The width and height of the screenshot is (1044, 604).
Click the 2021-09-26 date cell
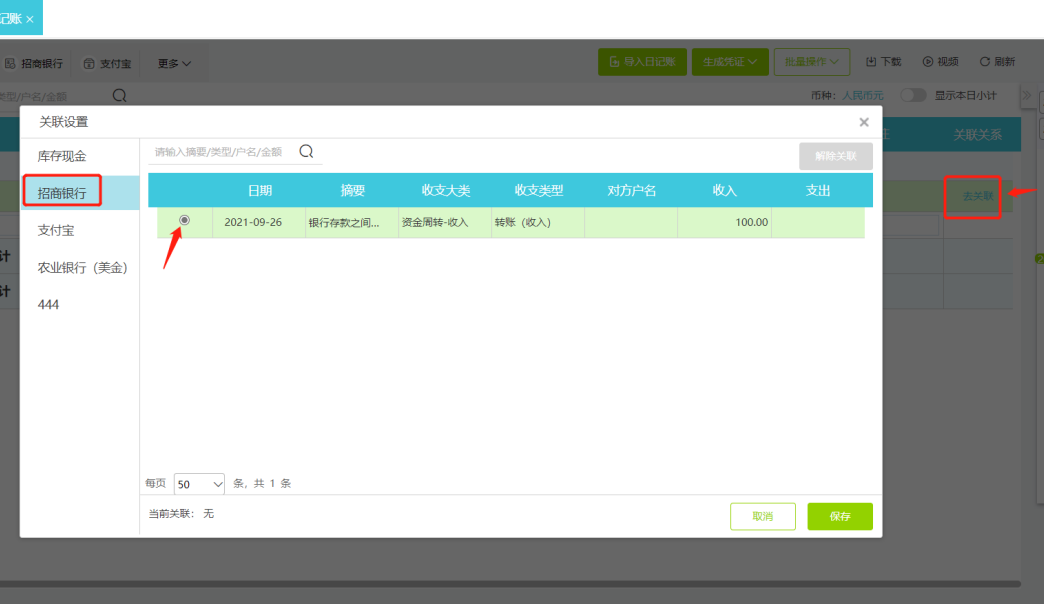(259, 222)
